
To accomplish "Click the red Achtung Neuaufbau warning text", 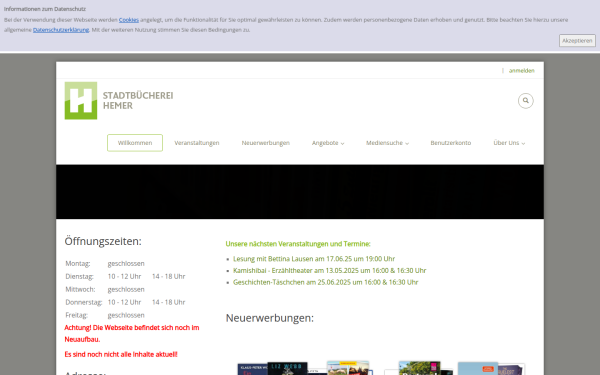I will pyautogui.click(x=132, y=333).
